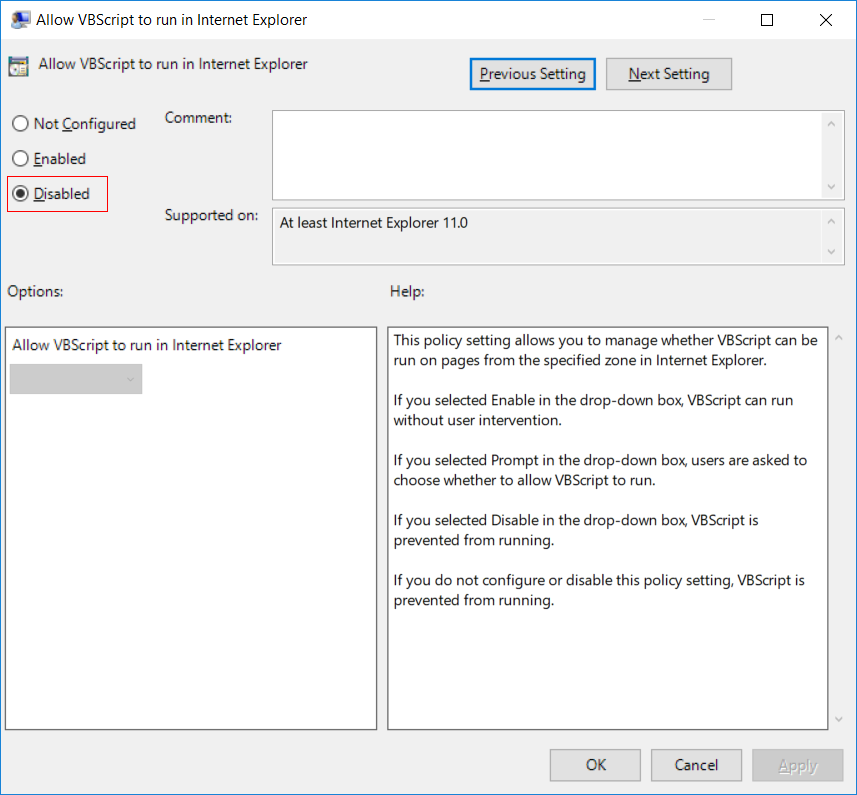Click help text starting 'This policy setting allows'
The width and height of the screenshot is (857, 795).
coord(605,350)
